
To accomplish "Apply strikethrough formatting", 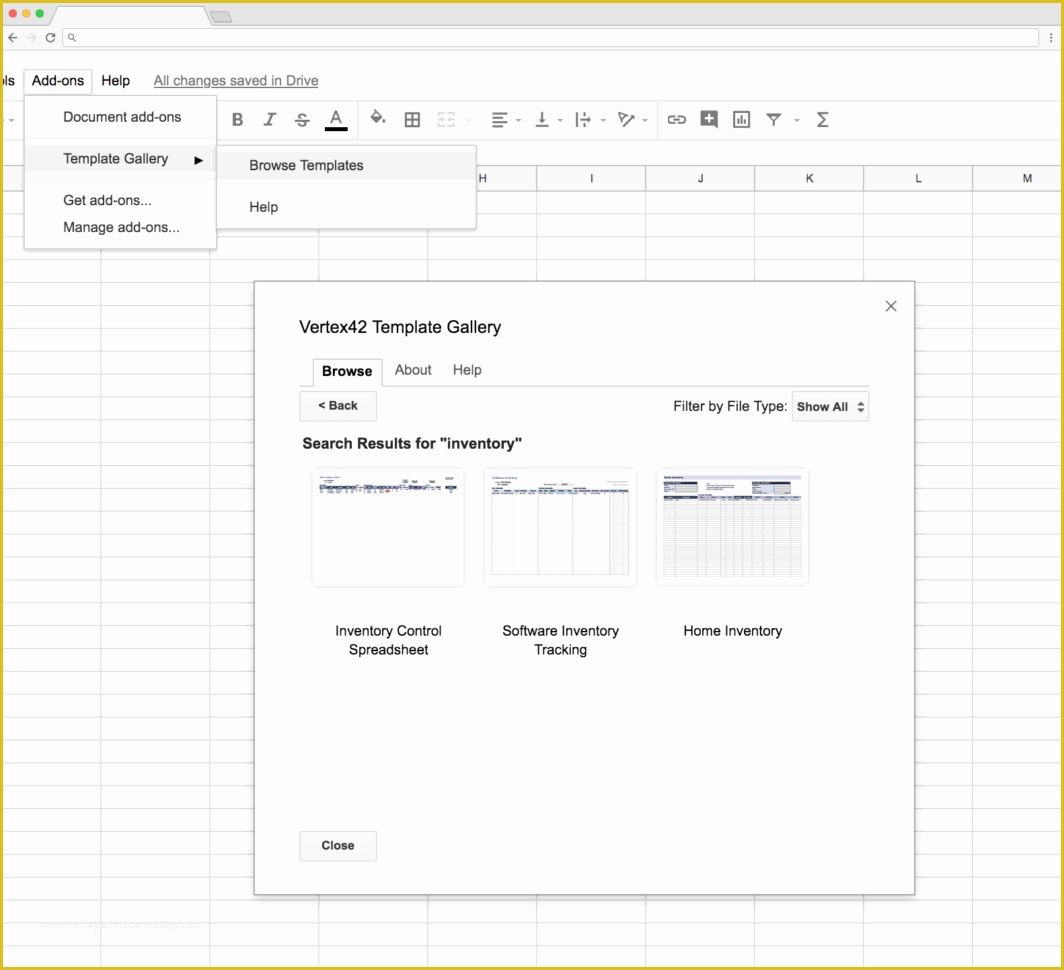I will (x=302, y=119).
